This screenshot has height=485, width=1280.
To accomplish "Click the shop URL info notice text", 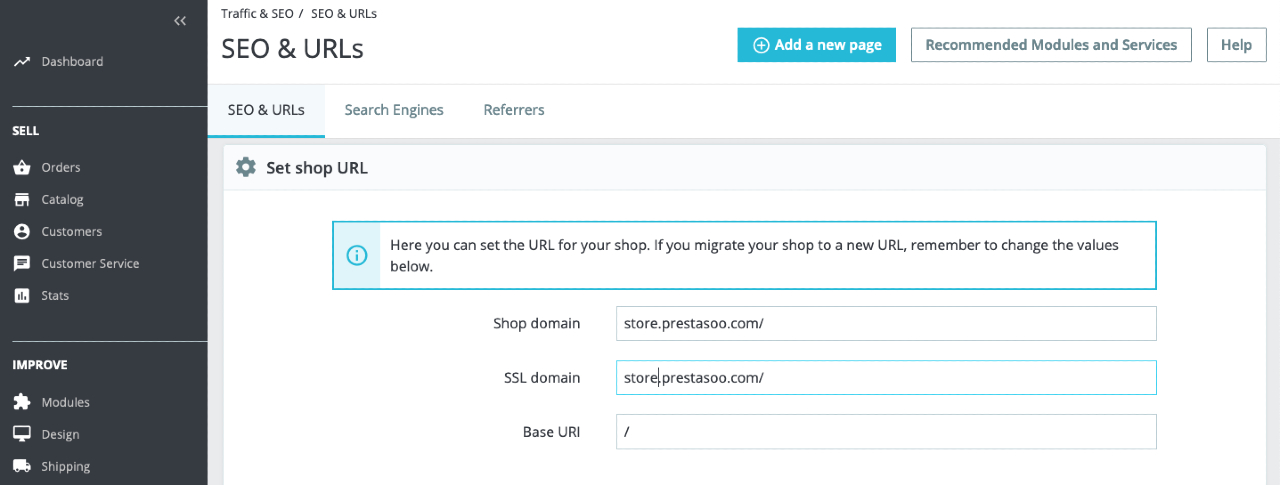I will coord(754,256).
